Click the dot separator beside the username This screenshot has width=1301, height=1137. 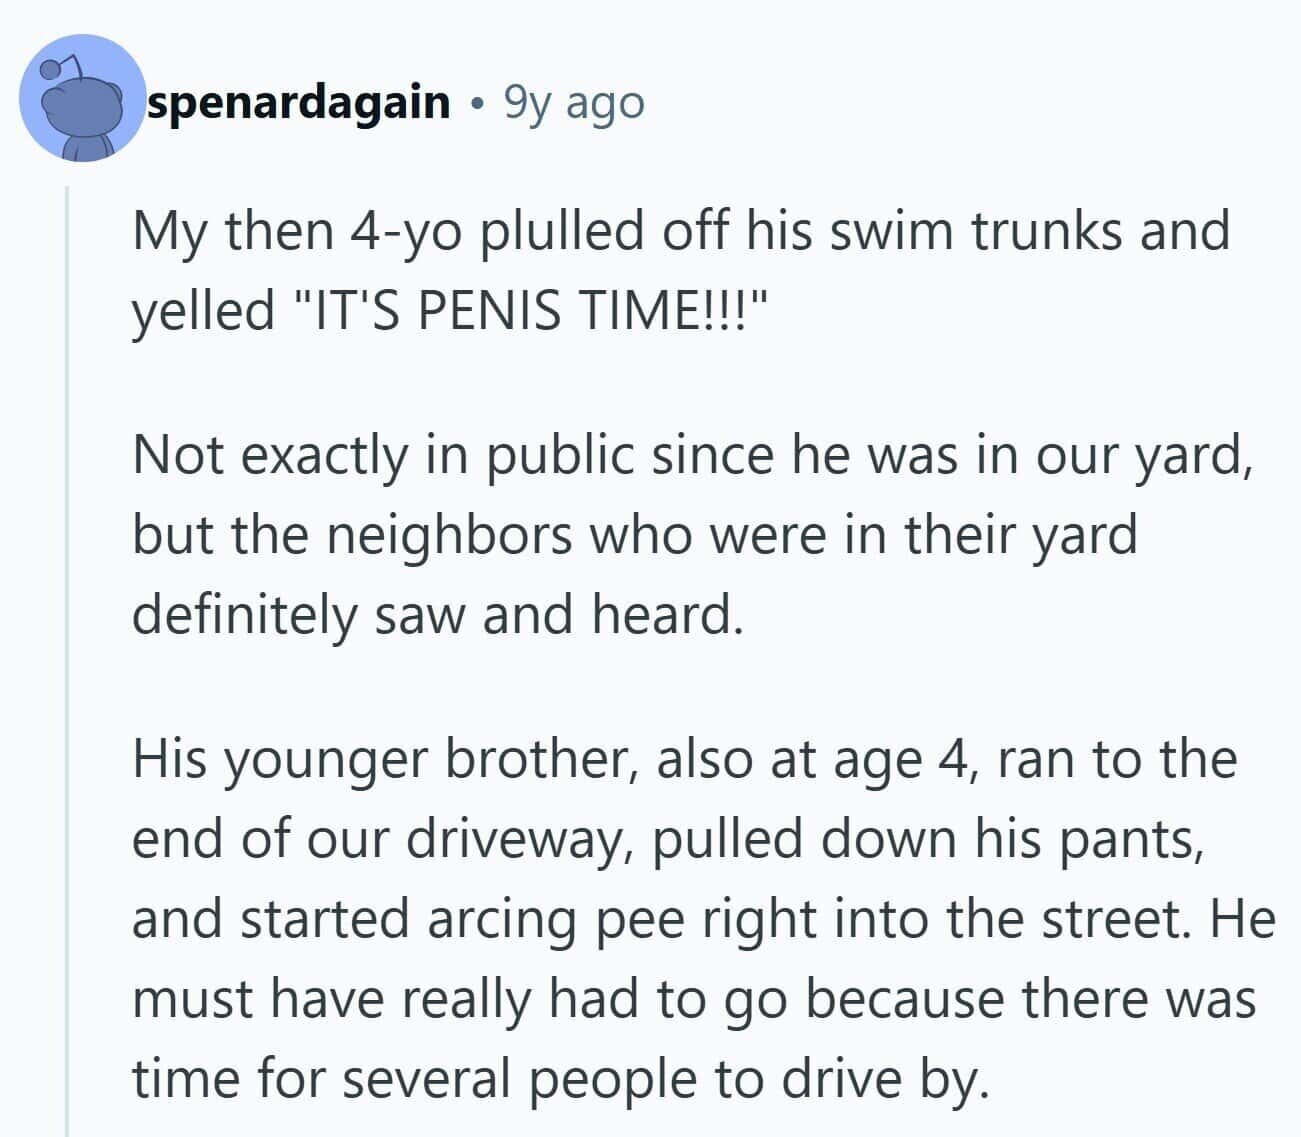(x=478, y=103)
